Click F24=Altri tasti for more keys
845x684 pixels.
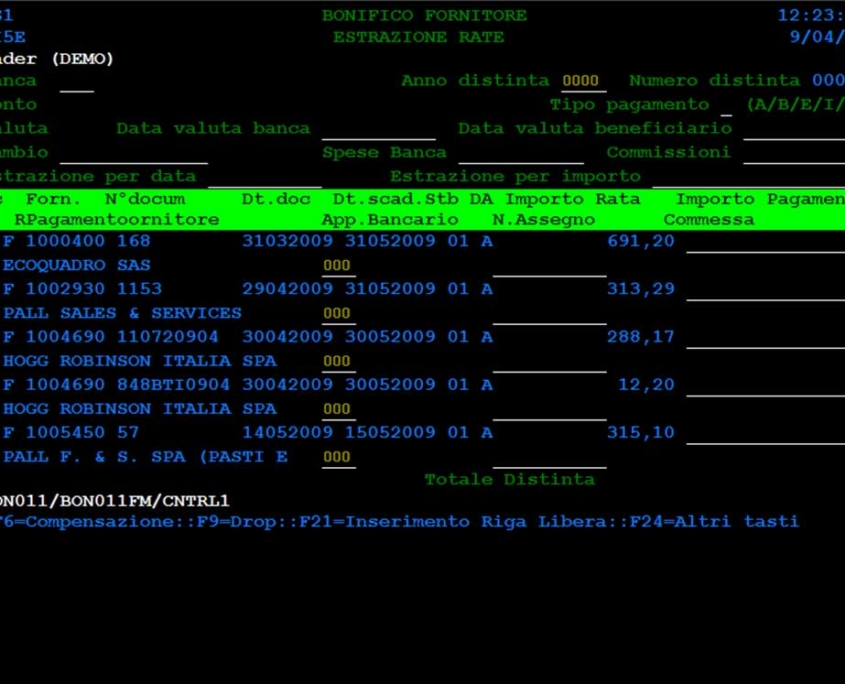point(715,521)
